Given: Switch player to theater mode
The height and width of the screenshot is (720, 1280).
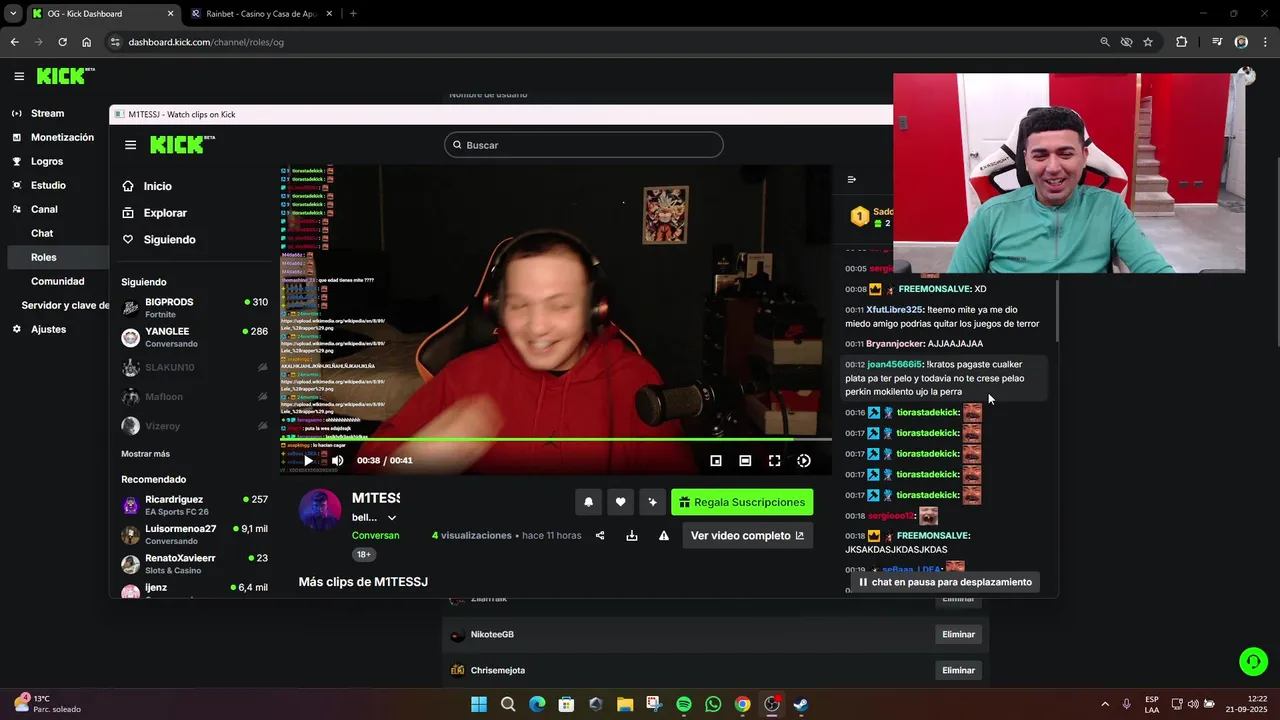Looking at the screenshot, I should 745,460.
